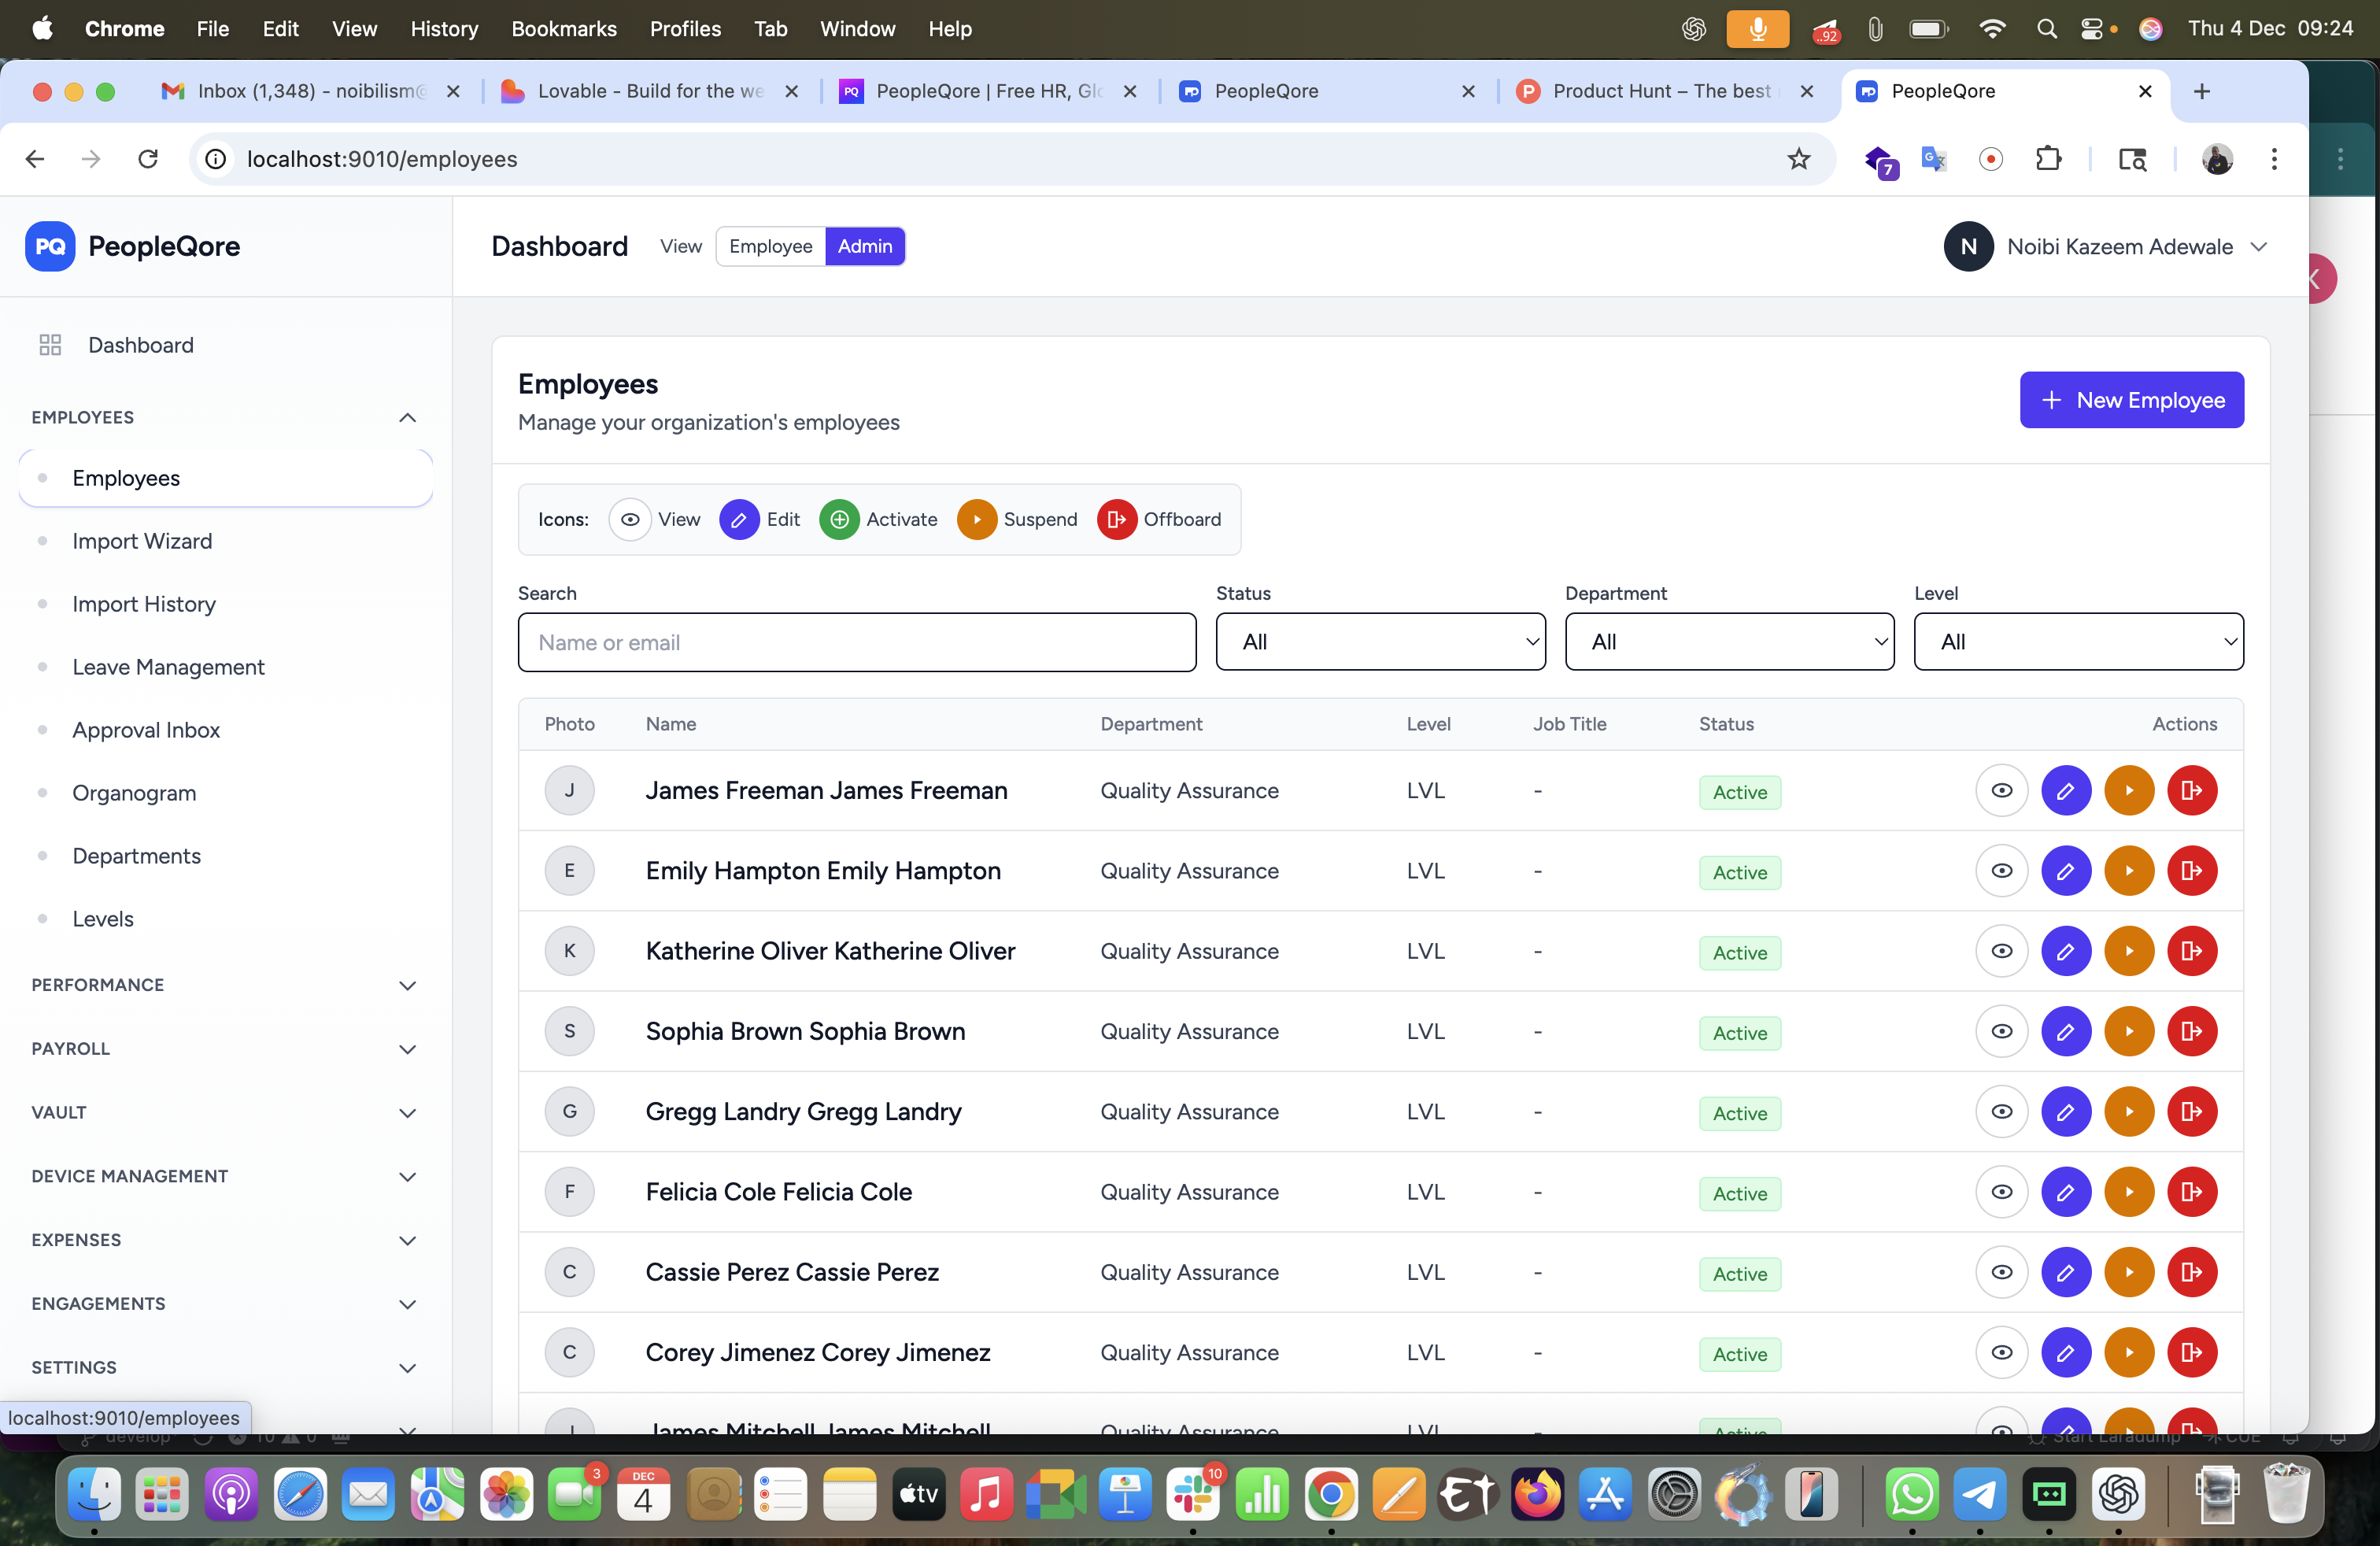This screenshot has height=1546, width=2380.
Task: Expand the Payroll sidebar section
Action: click(224, 1048)
